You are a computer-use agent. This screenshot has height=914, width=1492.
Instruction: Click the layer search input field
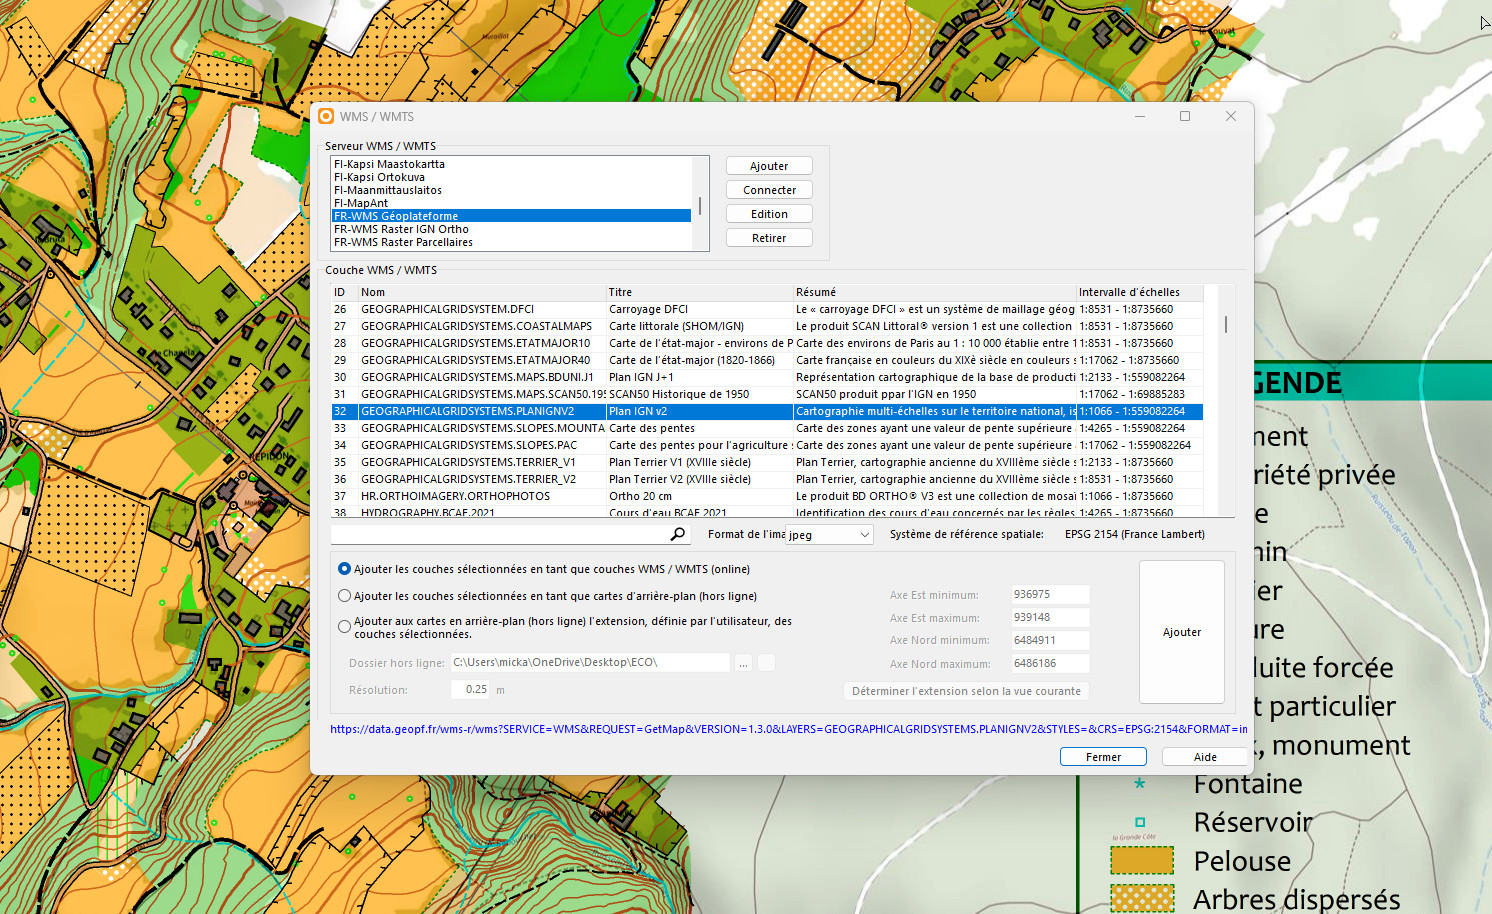click(500, 535)
